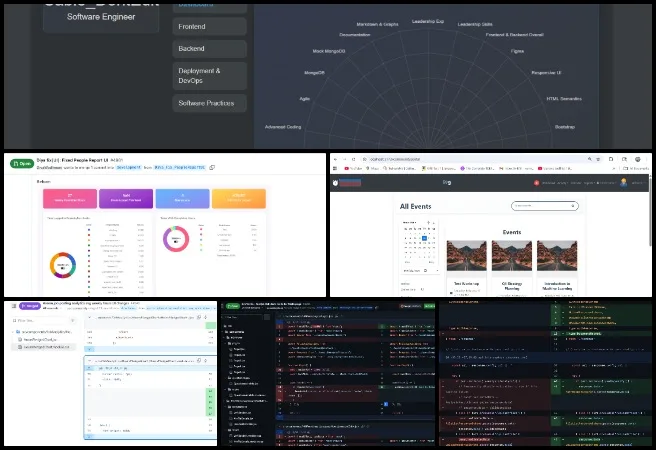Click the Software Engineer role label
Viewport: 656px width, 450px height.
[101, 17]
